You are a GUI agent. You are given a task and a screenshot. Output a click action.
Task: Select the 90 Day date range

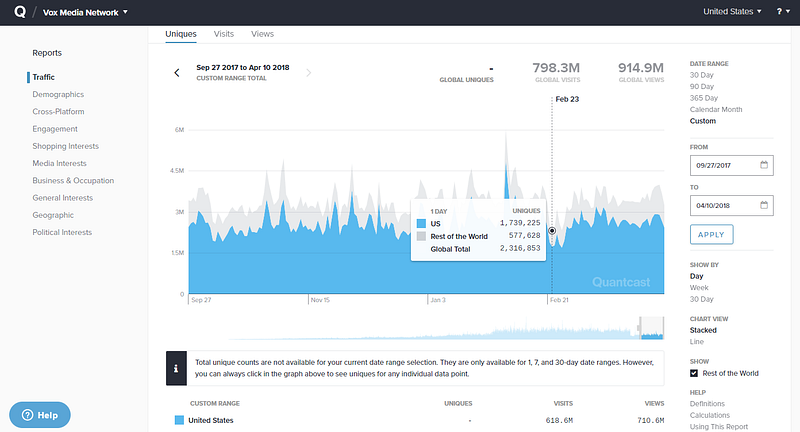pyautogui.click(x=702, y=87)
